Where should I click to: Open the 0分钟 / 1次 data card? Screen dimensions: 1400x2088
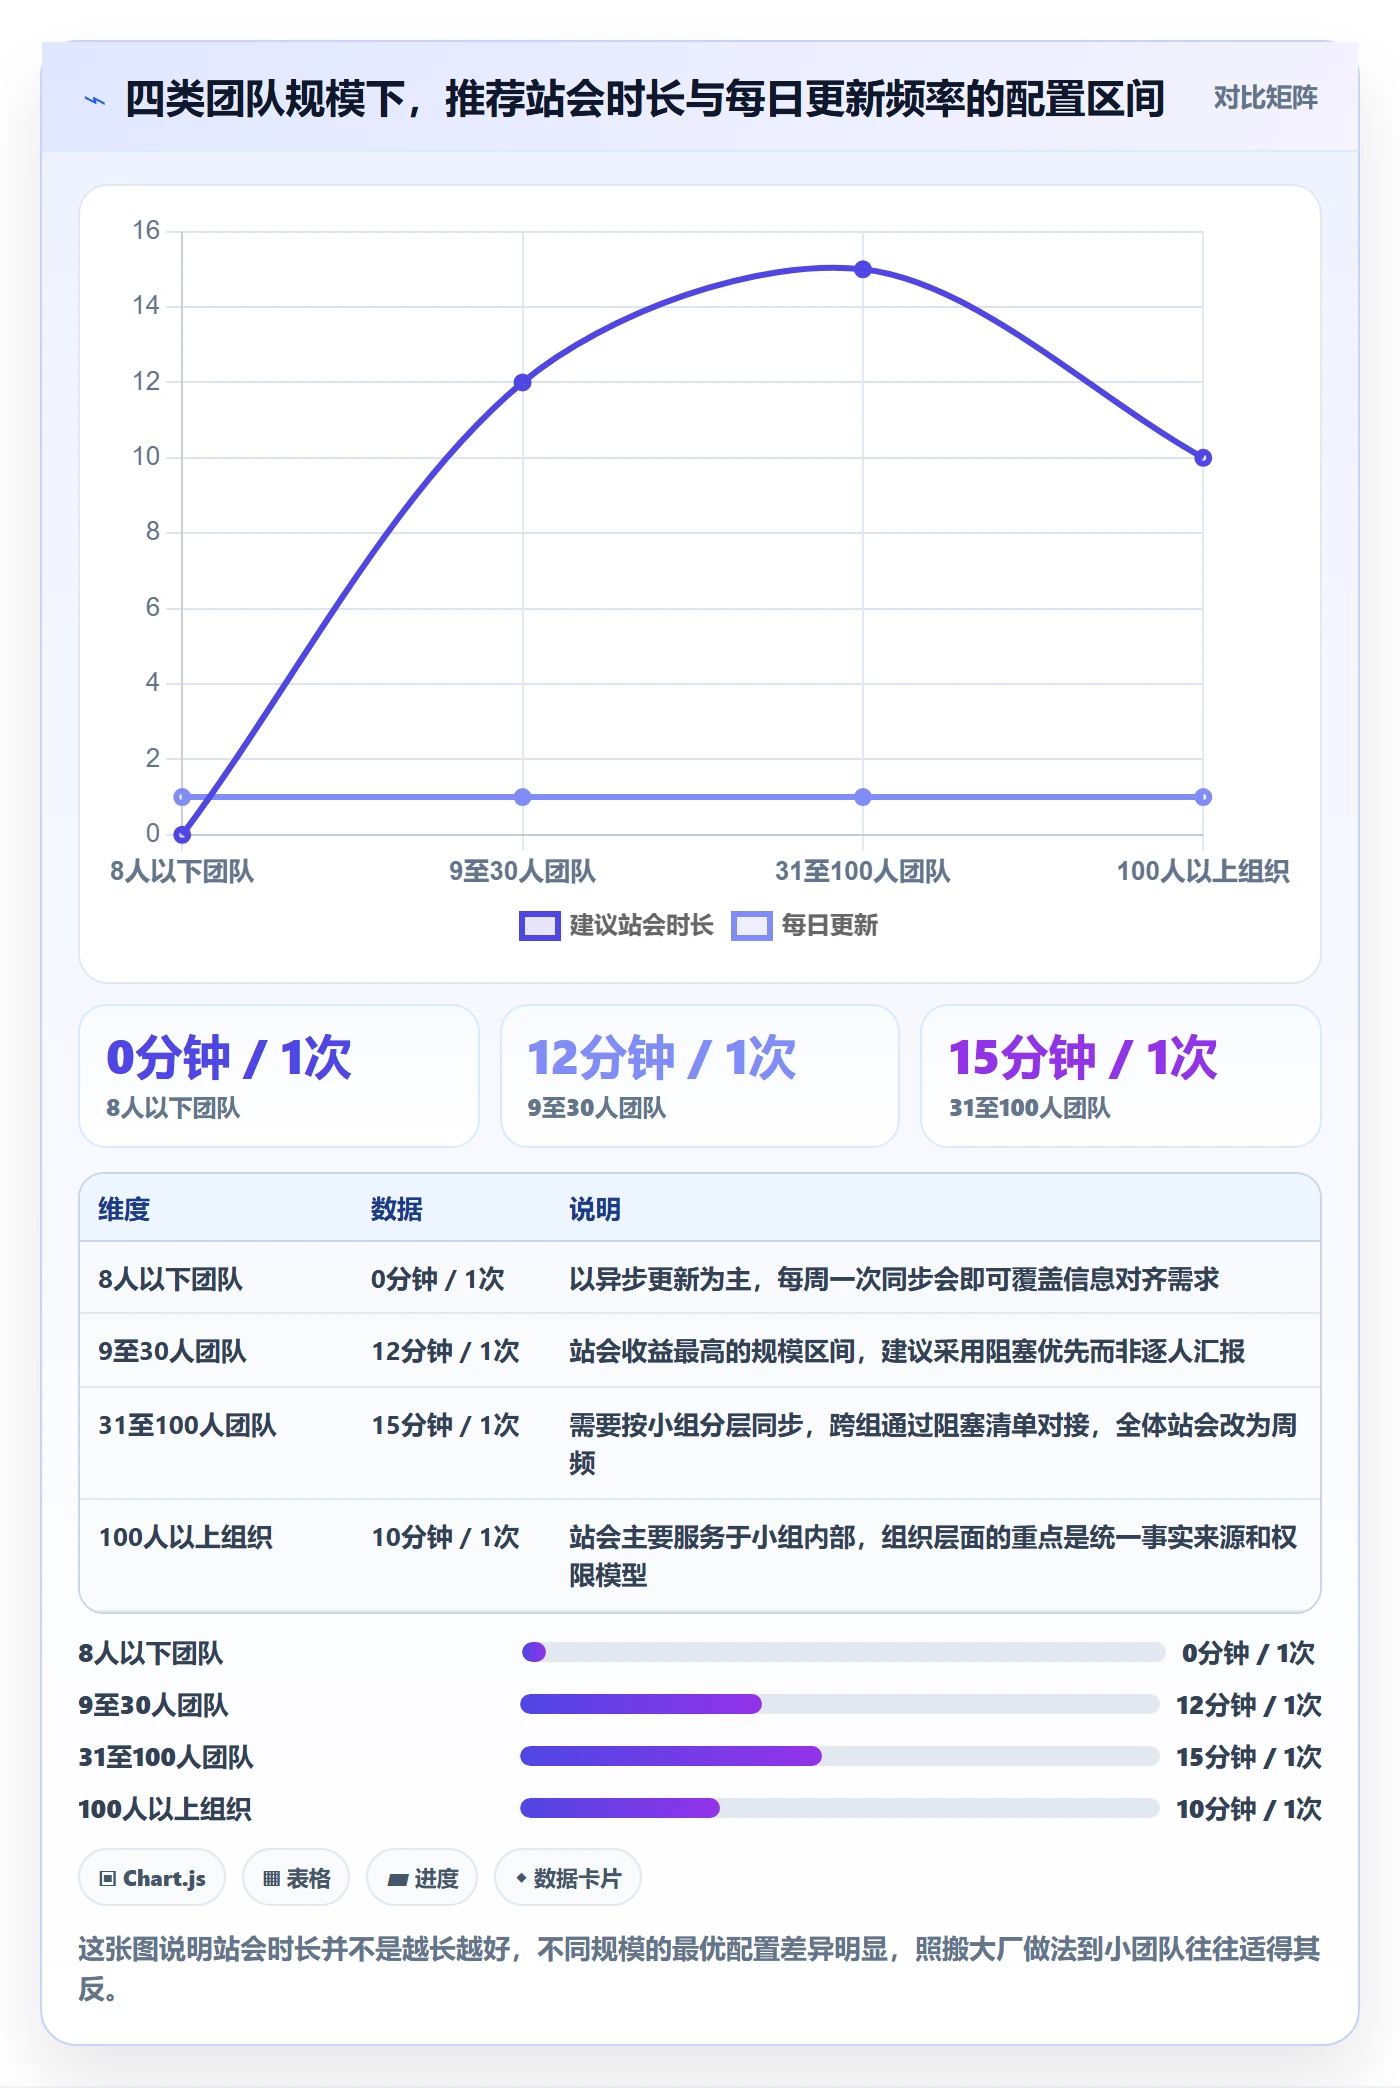click(x=279, y=1076)
